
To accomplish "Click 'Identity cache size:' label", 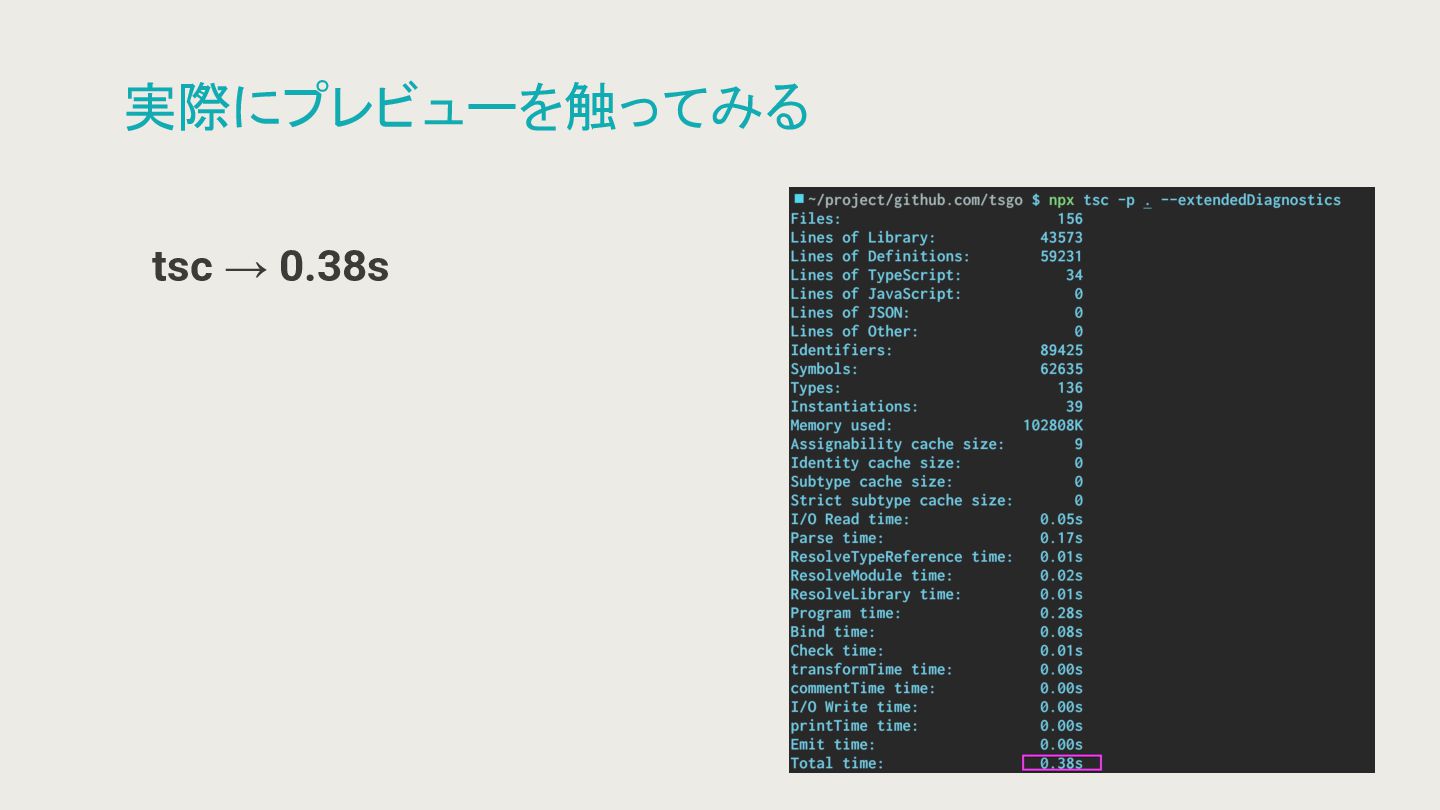I will [876, 463].
